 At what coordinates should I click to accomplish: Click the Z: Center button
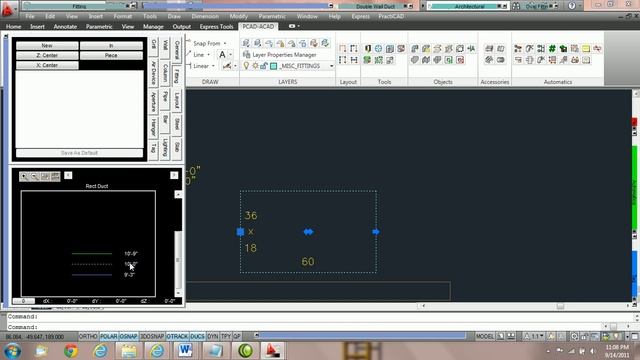point(47,56)
